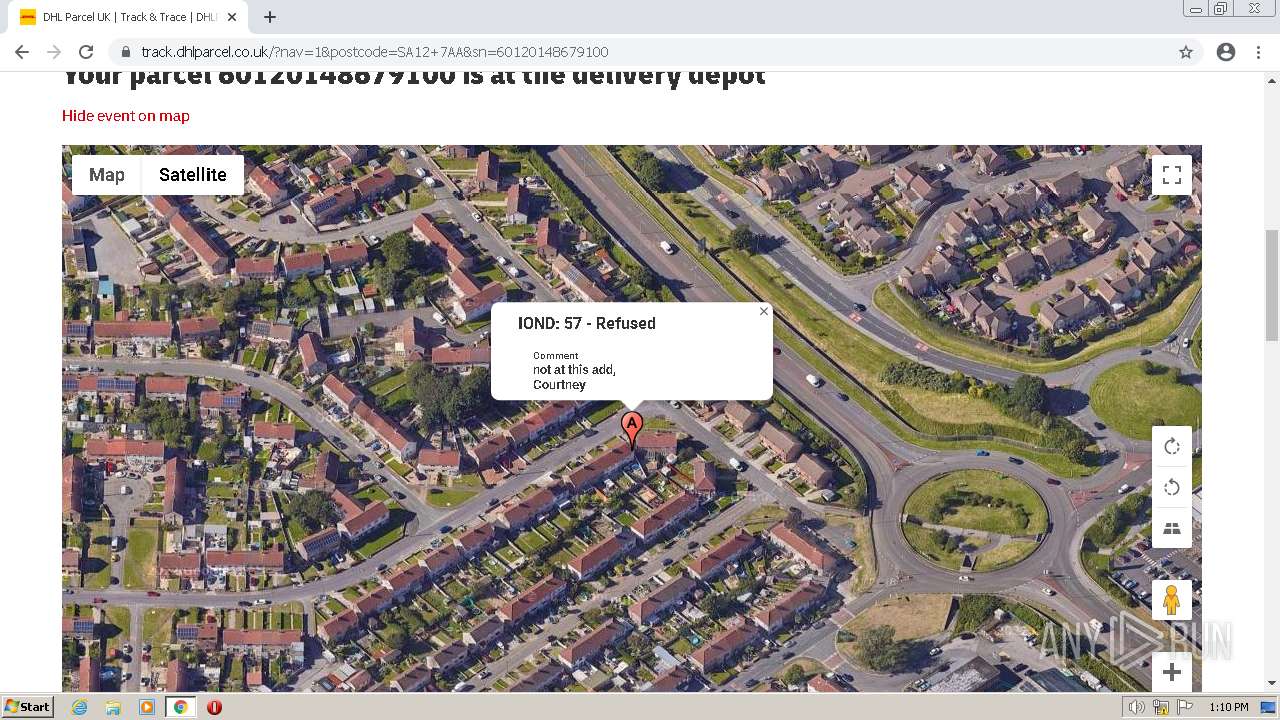
Task: Close the DHL Parcel UK tab
Action: tap(232, 17)
